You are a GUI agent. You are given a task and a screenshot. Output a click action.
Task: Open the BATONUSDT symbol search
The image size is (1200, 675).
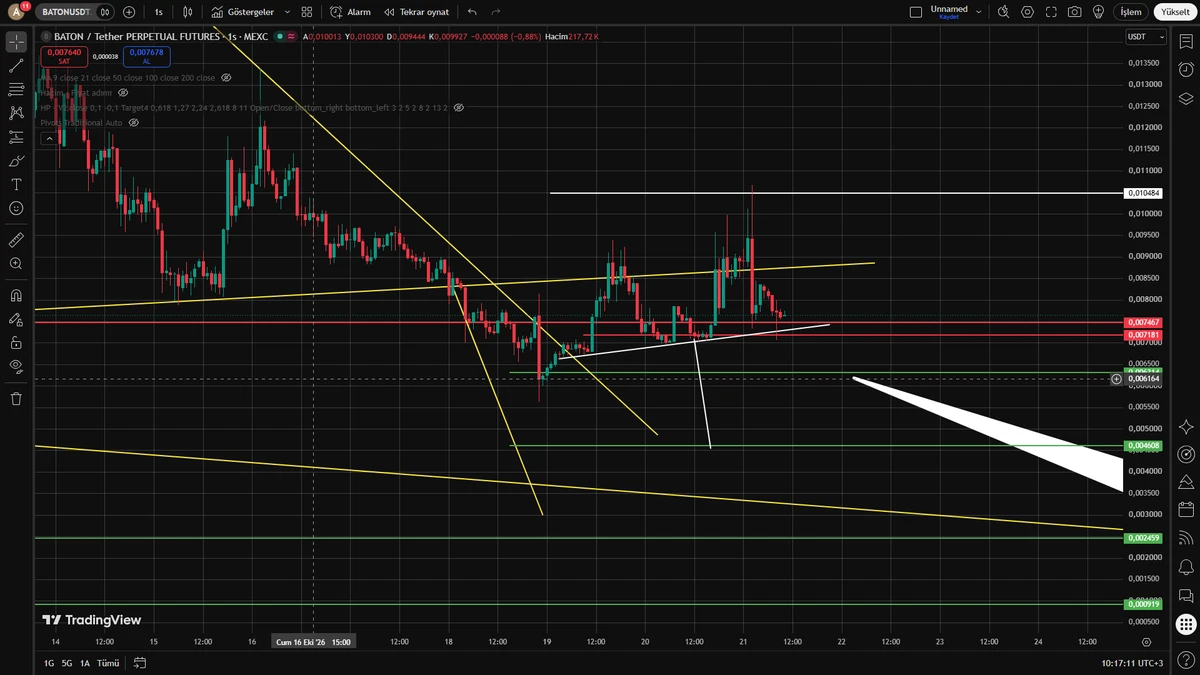[67, 12]
